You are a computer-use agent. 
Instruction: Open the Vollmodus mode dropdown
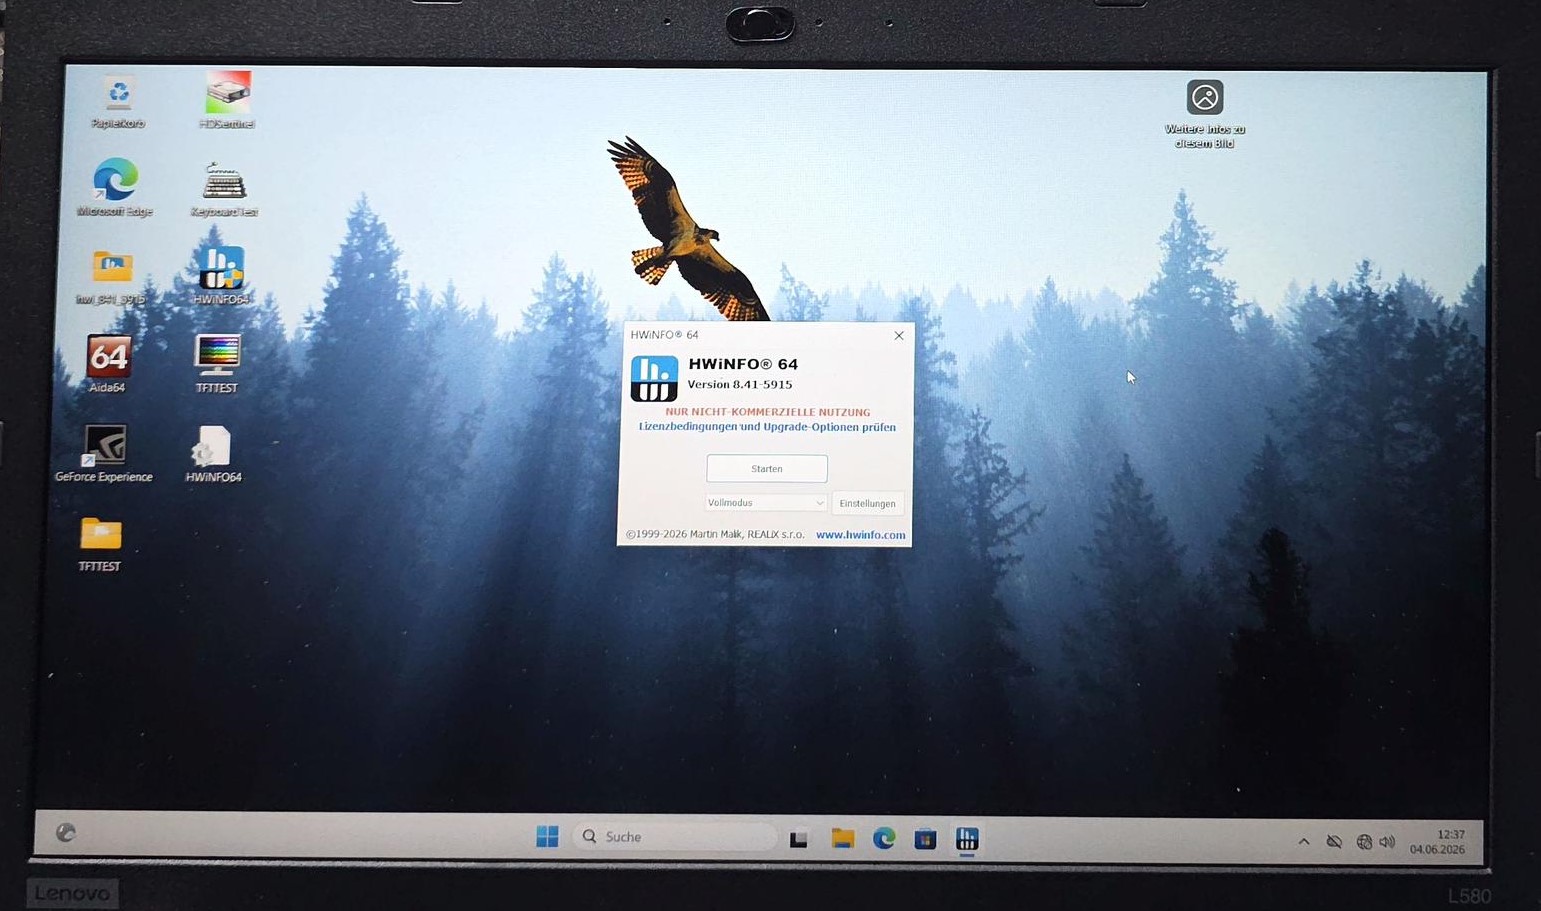[766, 503]
